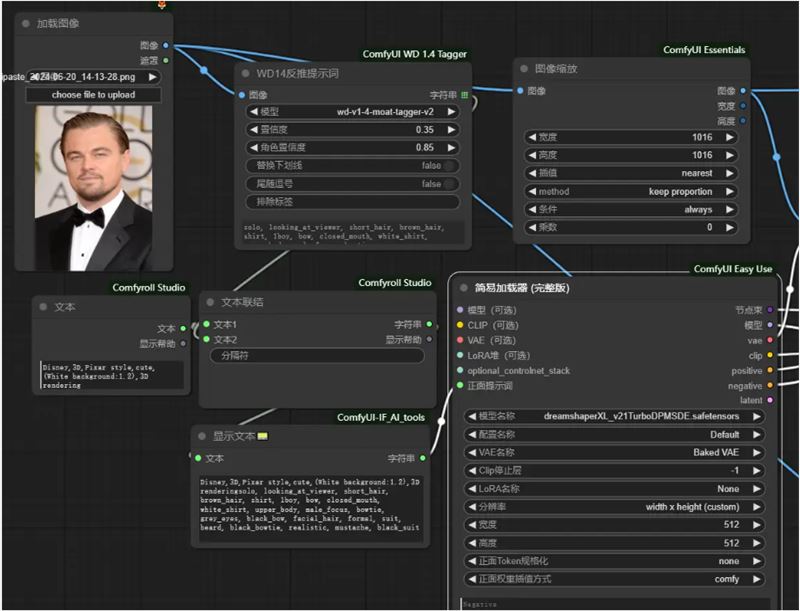The width and height of the screenshot is (800, 611).
Task: Click ComfyUI WD 1.4 Tagger badge label
Action: pyautogui.click(x=414, y=54)
